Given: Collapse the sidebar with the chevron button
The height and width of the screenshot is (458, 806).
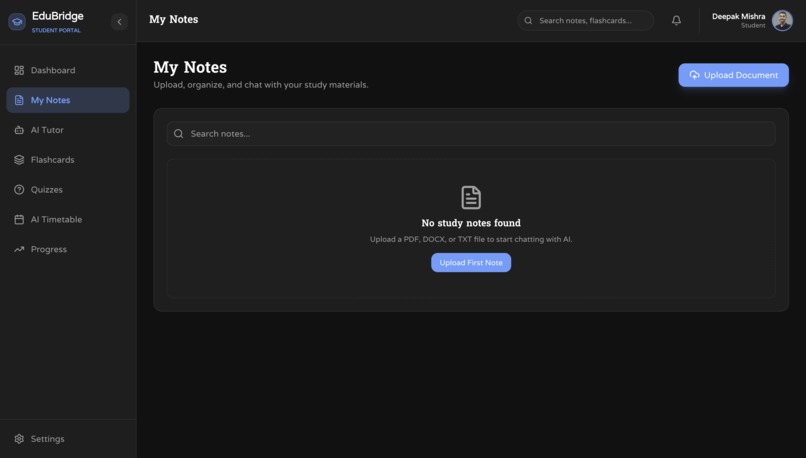Looking at the screenshot, I should point(119,22).
